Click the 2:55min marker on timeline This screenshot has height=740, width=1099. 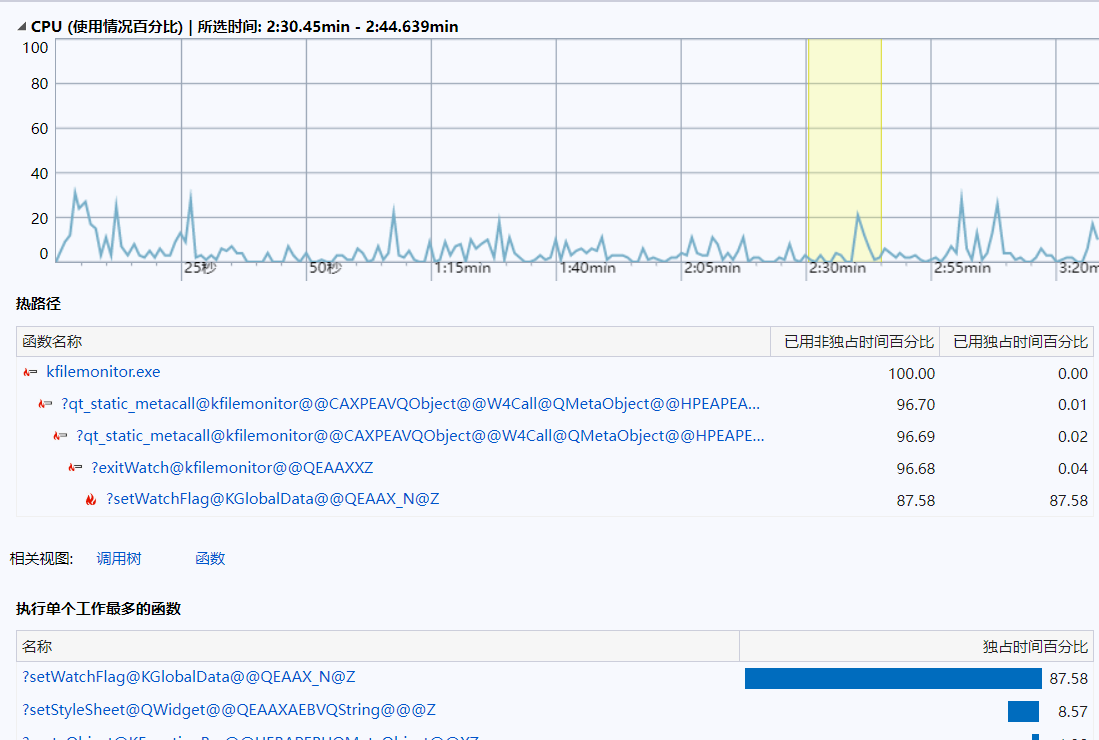(x=962, y=268)
